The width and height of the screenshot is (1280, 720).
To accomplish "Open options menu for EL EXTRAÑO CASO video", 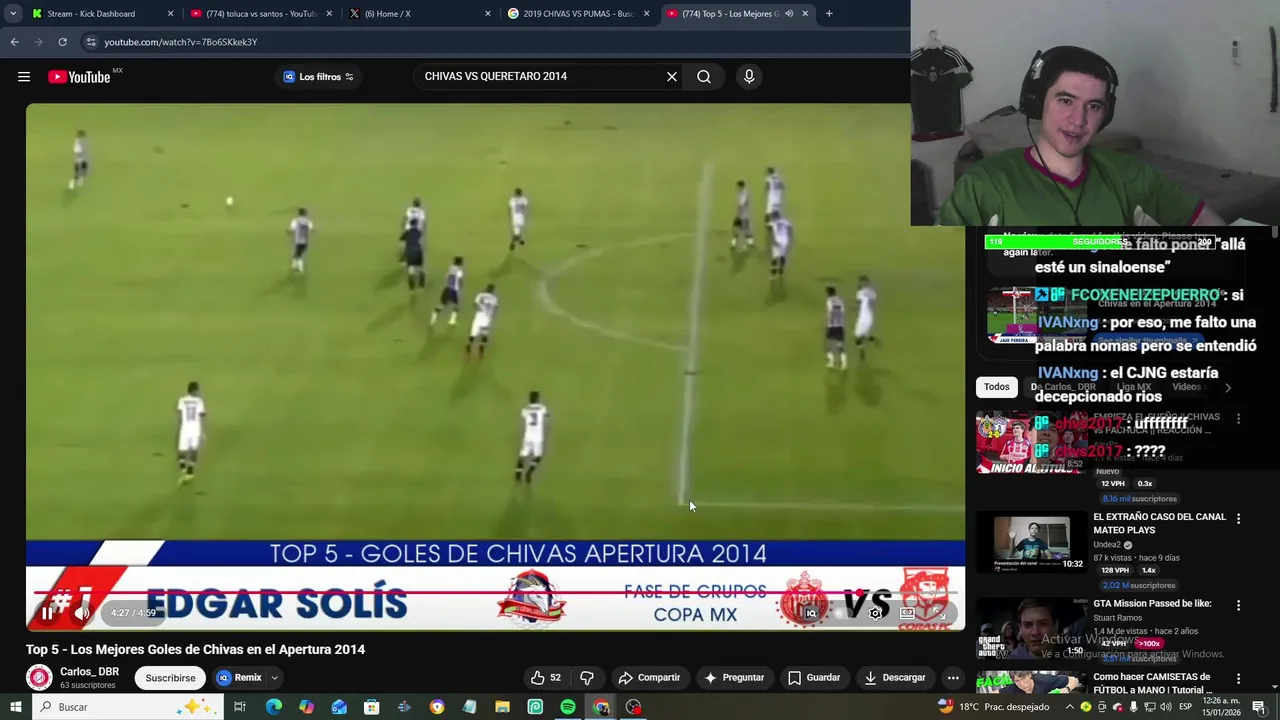I will [x=1238, y=518].
